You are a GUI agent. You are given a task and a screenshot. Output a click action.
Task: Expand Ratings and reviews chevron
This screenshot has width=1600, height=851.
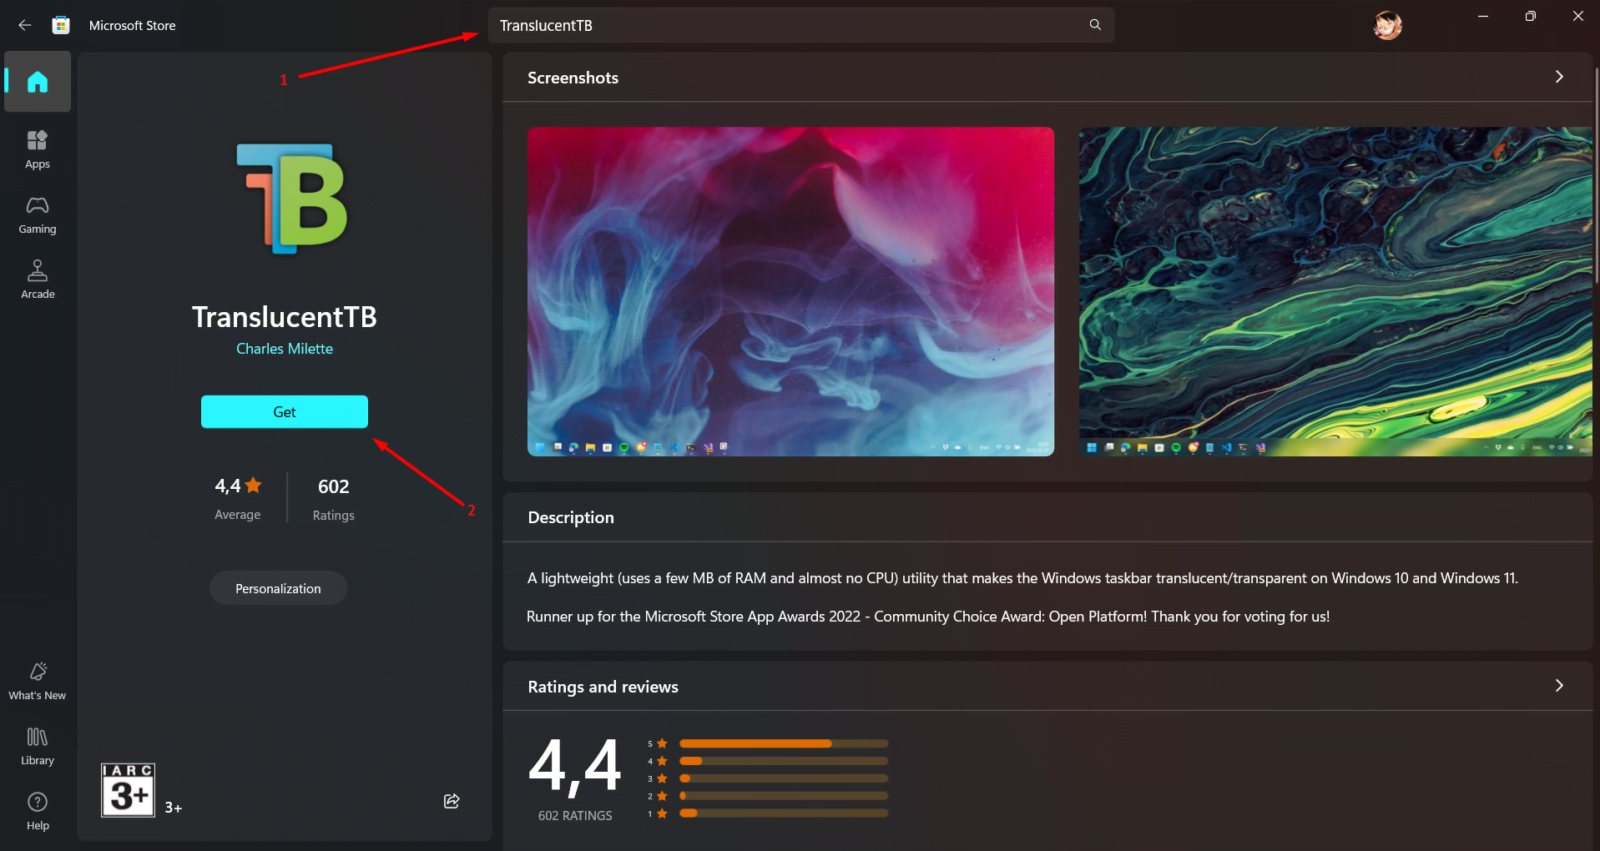tap(1559, 685)
